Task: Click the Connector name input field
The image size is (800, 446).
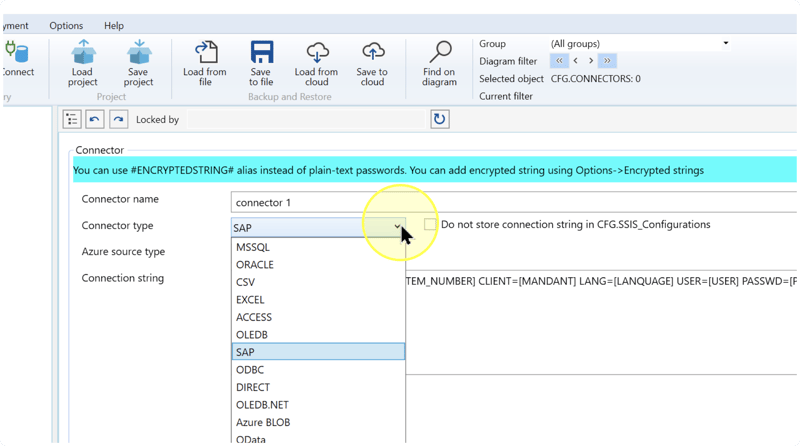Action: 514,202
